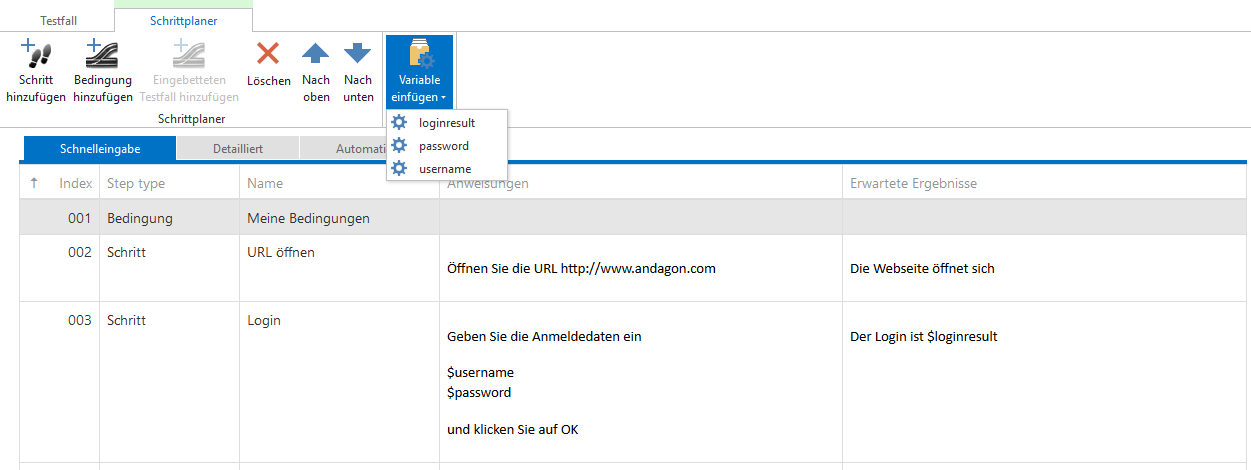
Task: Click gear icon next to password
Action: click(399, 146)
